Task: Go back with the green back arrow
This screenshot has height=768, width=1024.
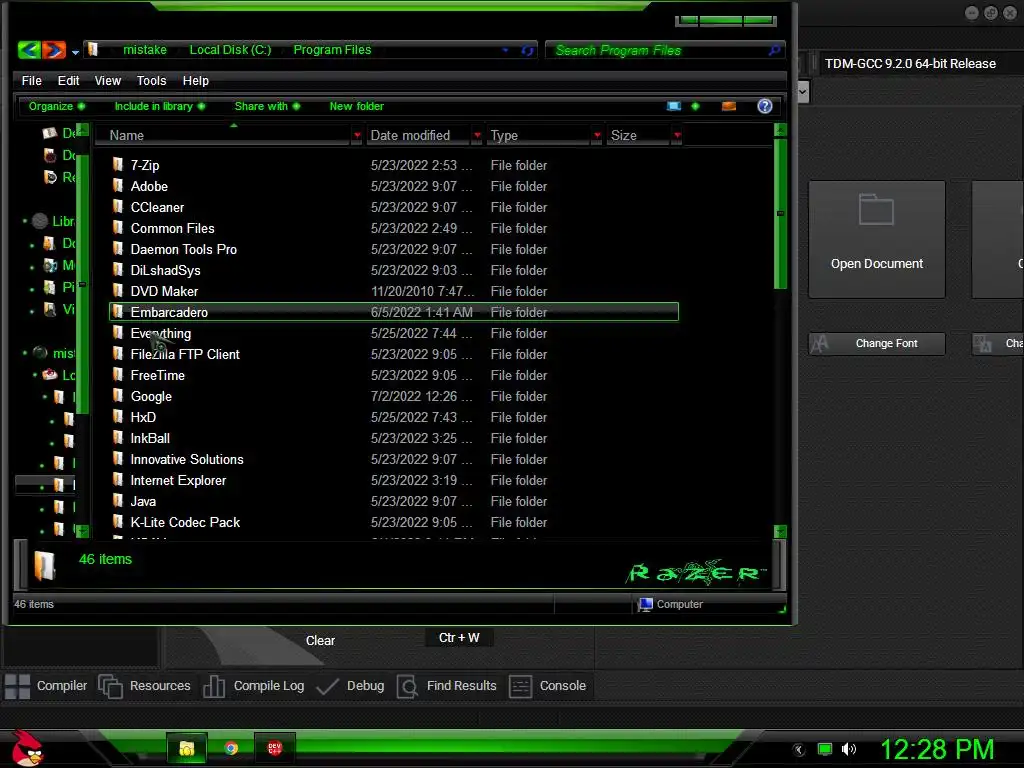Action: [29, 50]
